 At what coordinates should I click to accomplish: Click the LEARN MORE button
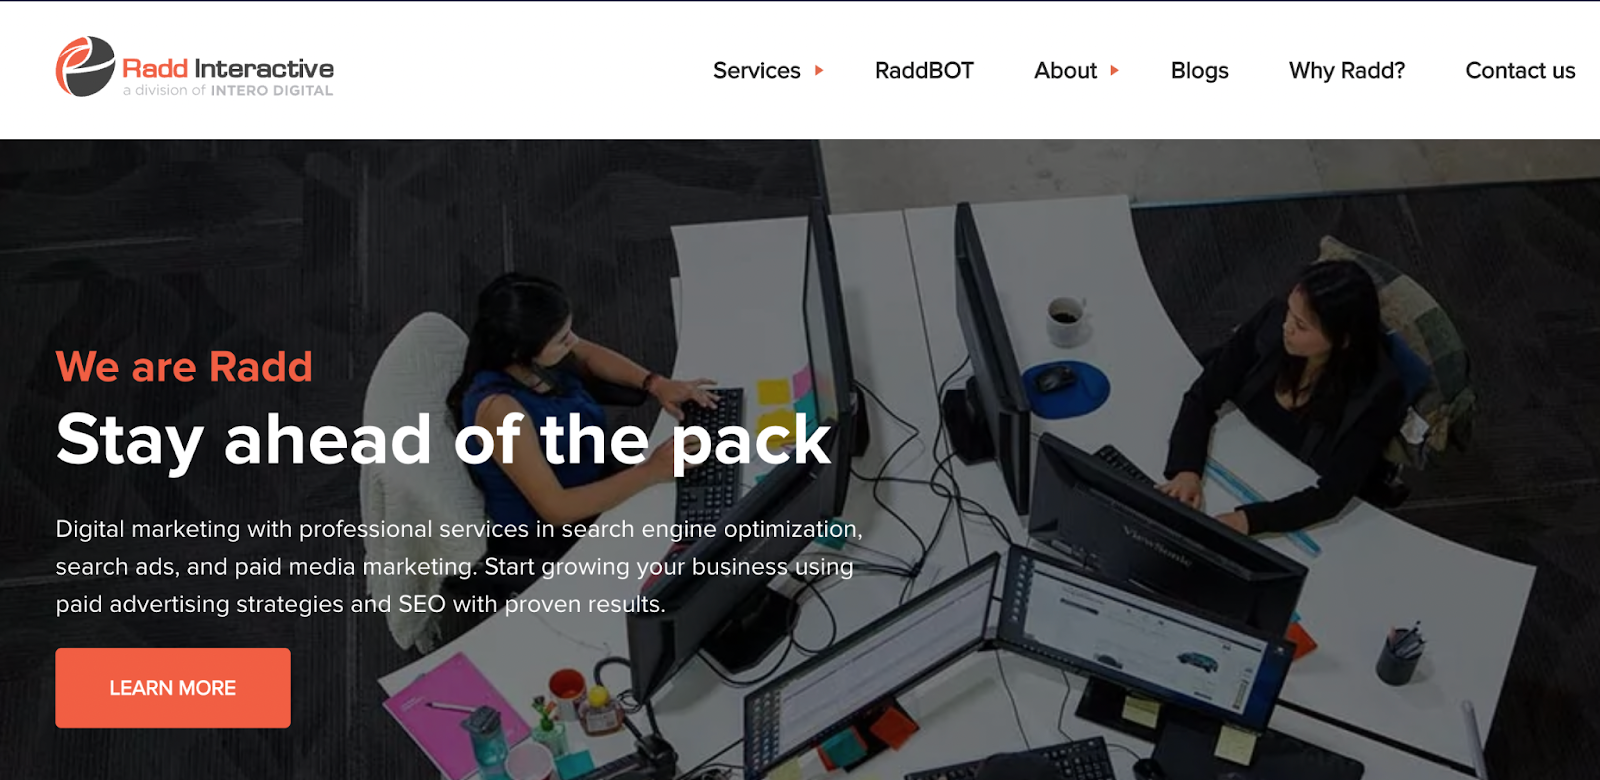pos(173,688)
